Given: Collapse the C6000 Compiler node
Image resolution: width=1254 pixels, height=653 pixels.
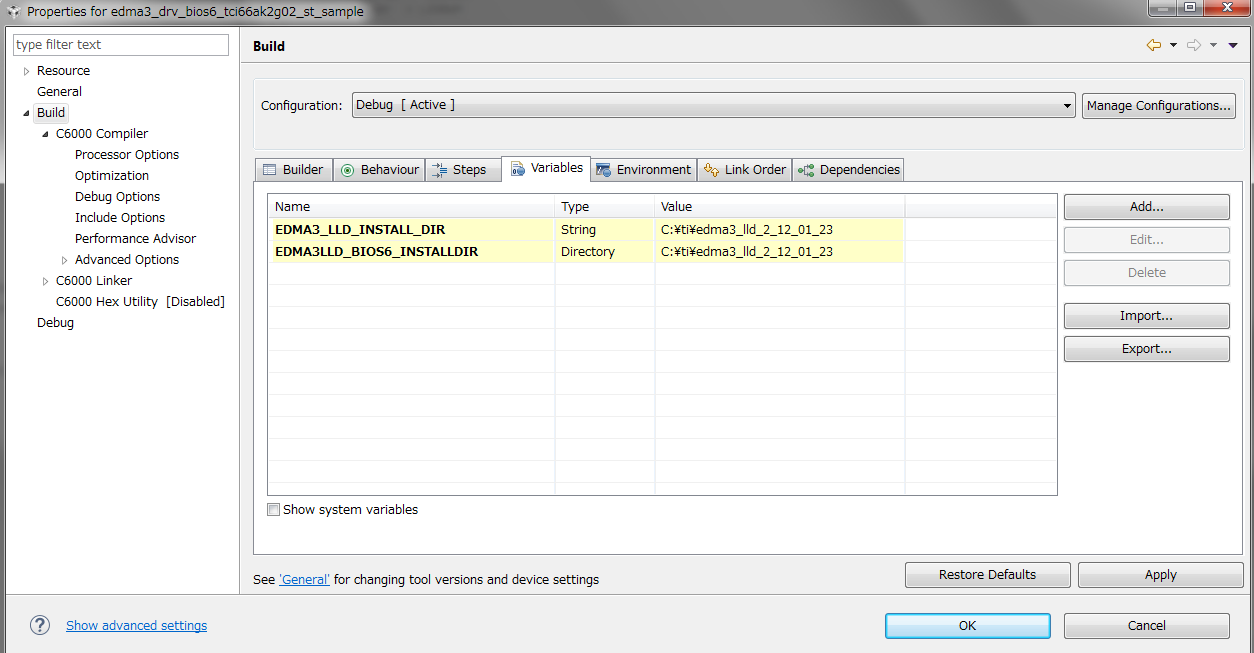Looking at the screenshot, I should tap(45, 134).
